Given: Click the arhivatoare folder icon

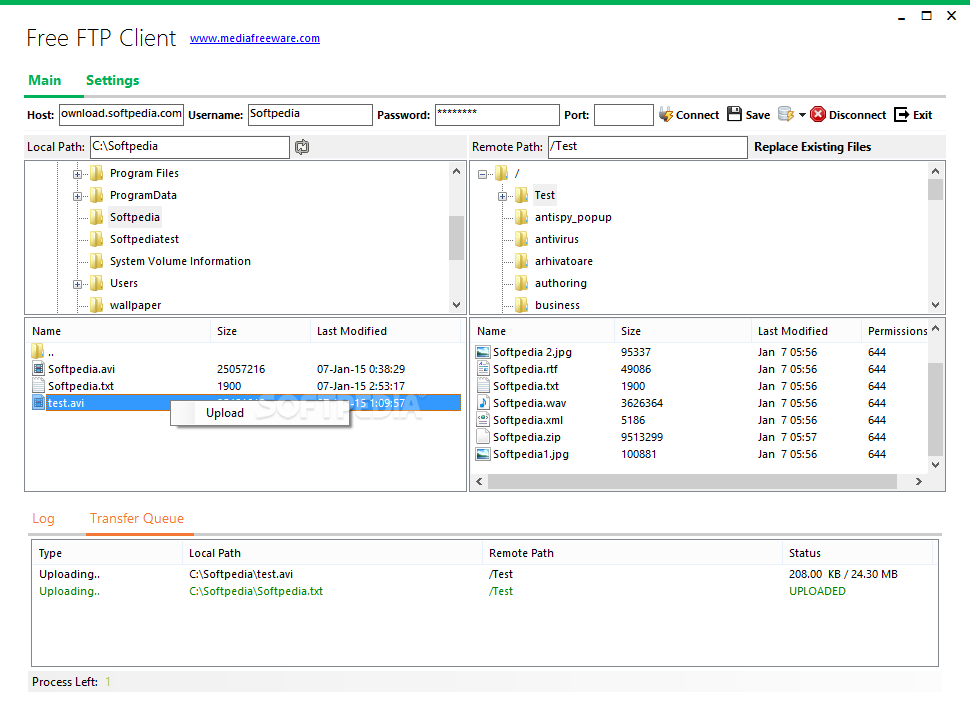Looking at the screenshot, I should (522, 261).
